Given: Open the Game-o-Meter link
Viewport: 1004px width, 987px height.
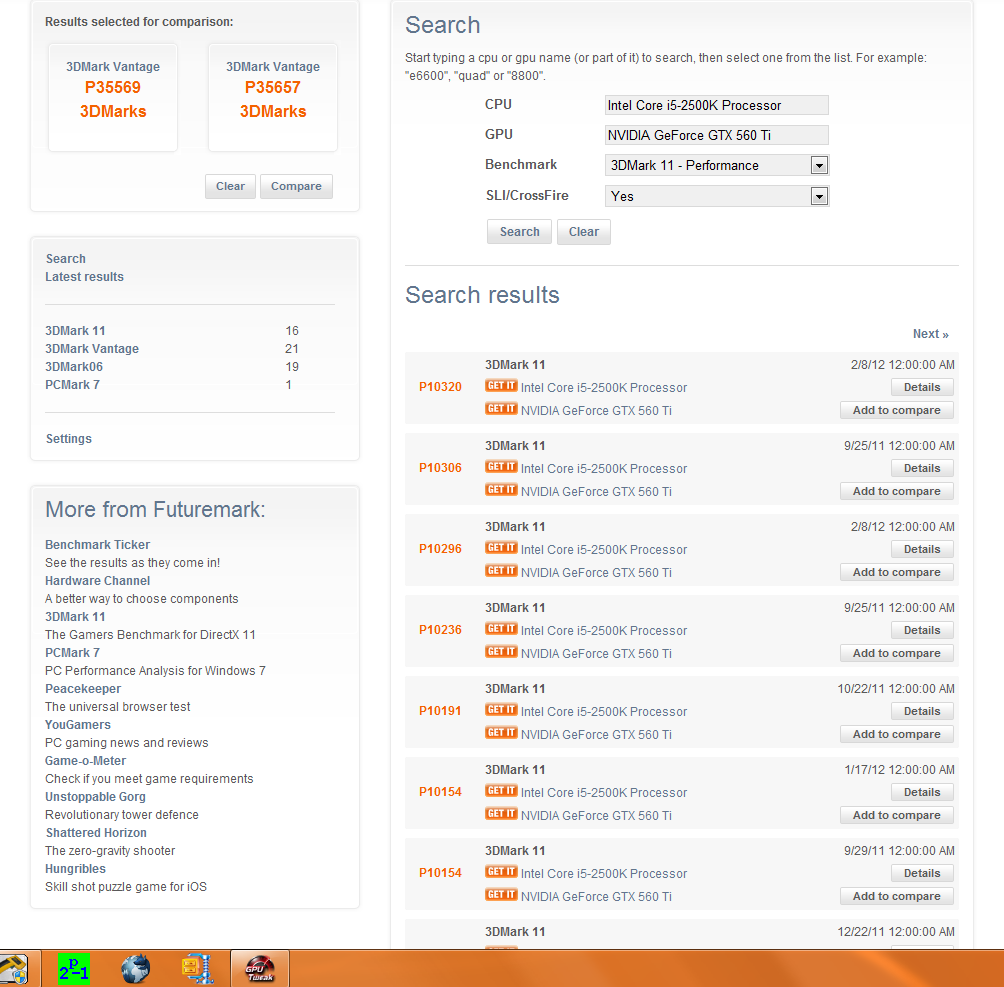Looking at the screenshot, I should coord(85,760).
